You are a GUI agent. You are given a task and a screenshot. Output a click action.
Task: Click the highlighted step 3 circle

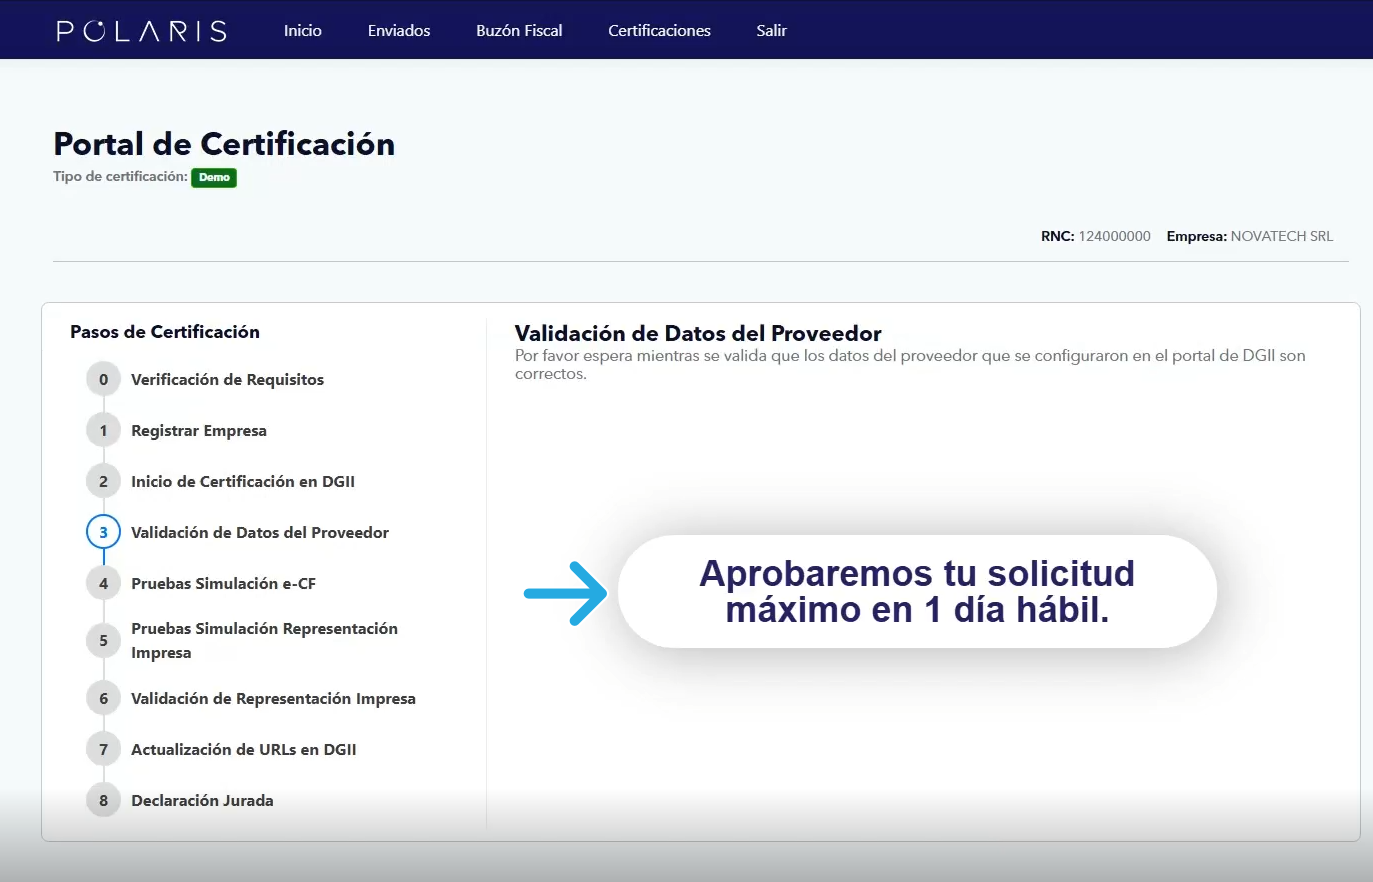pos(103,533)
